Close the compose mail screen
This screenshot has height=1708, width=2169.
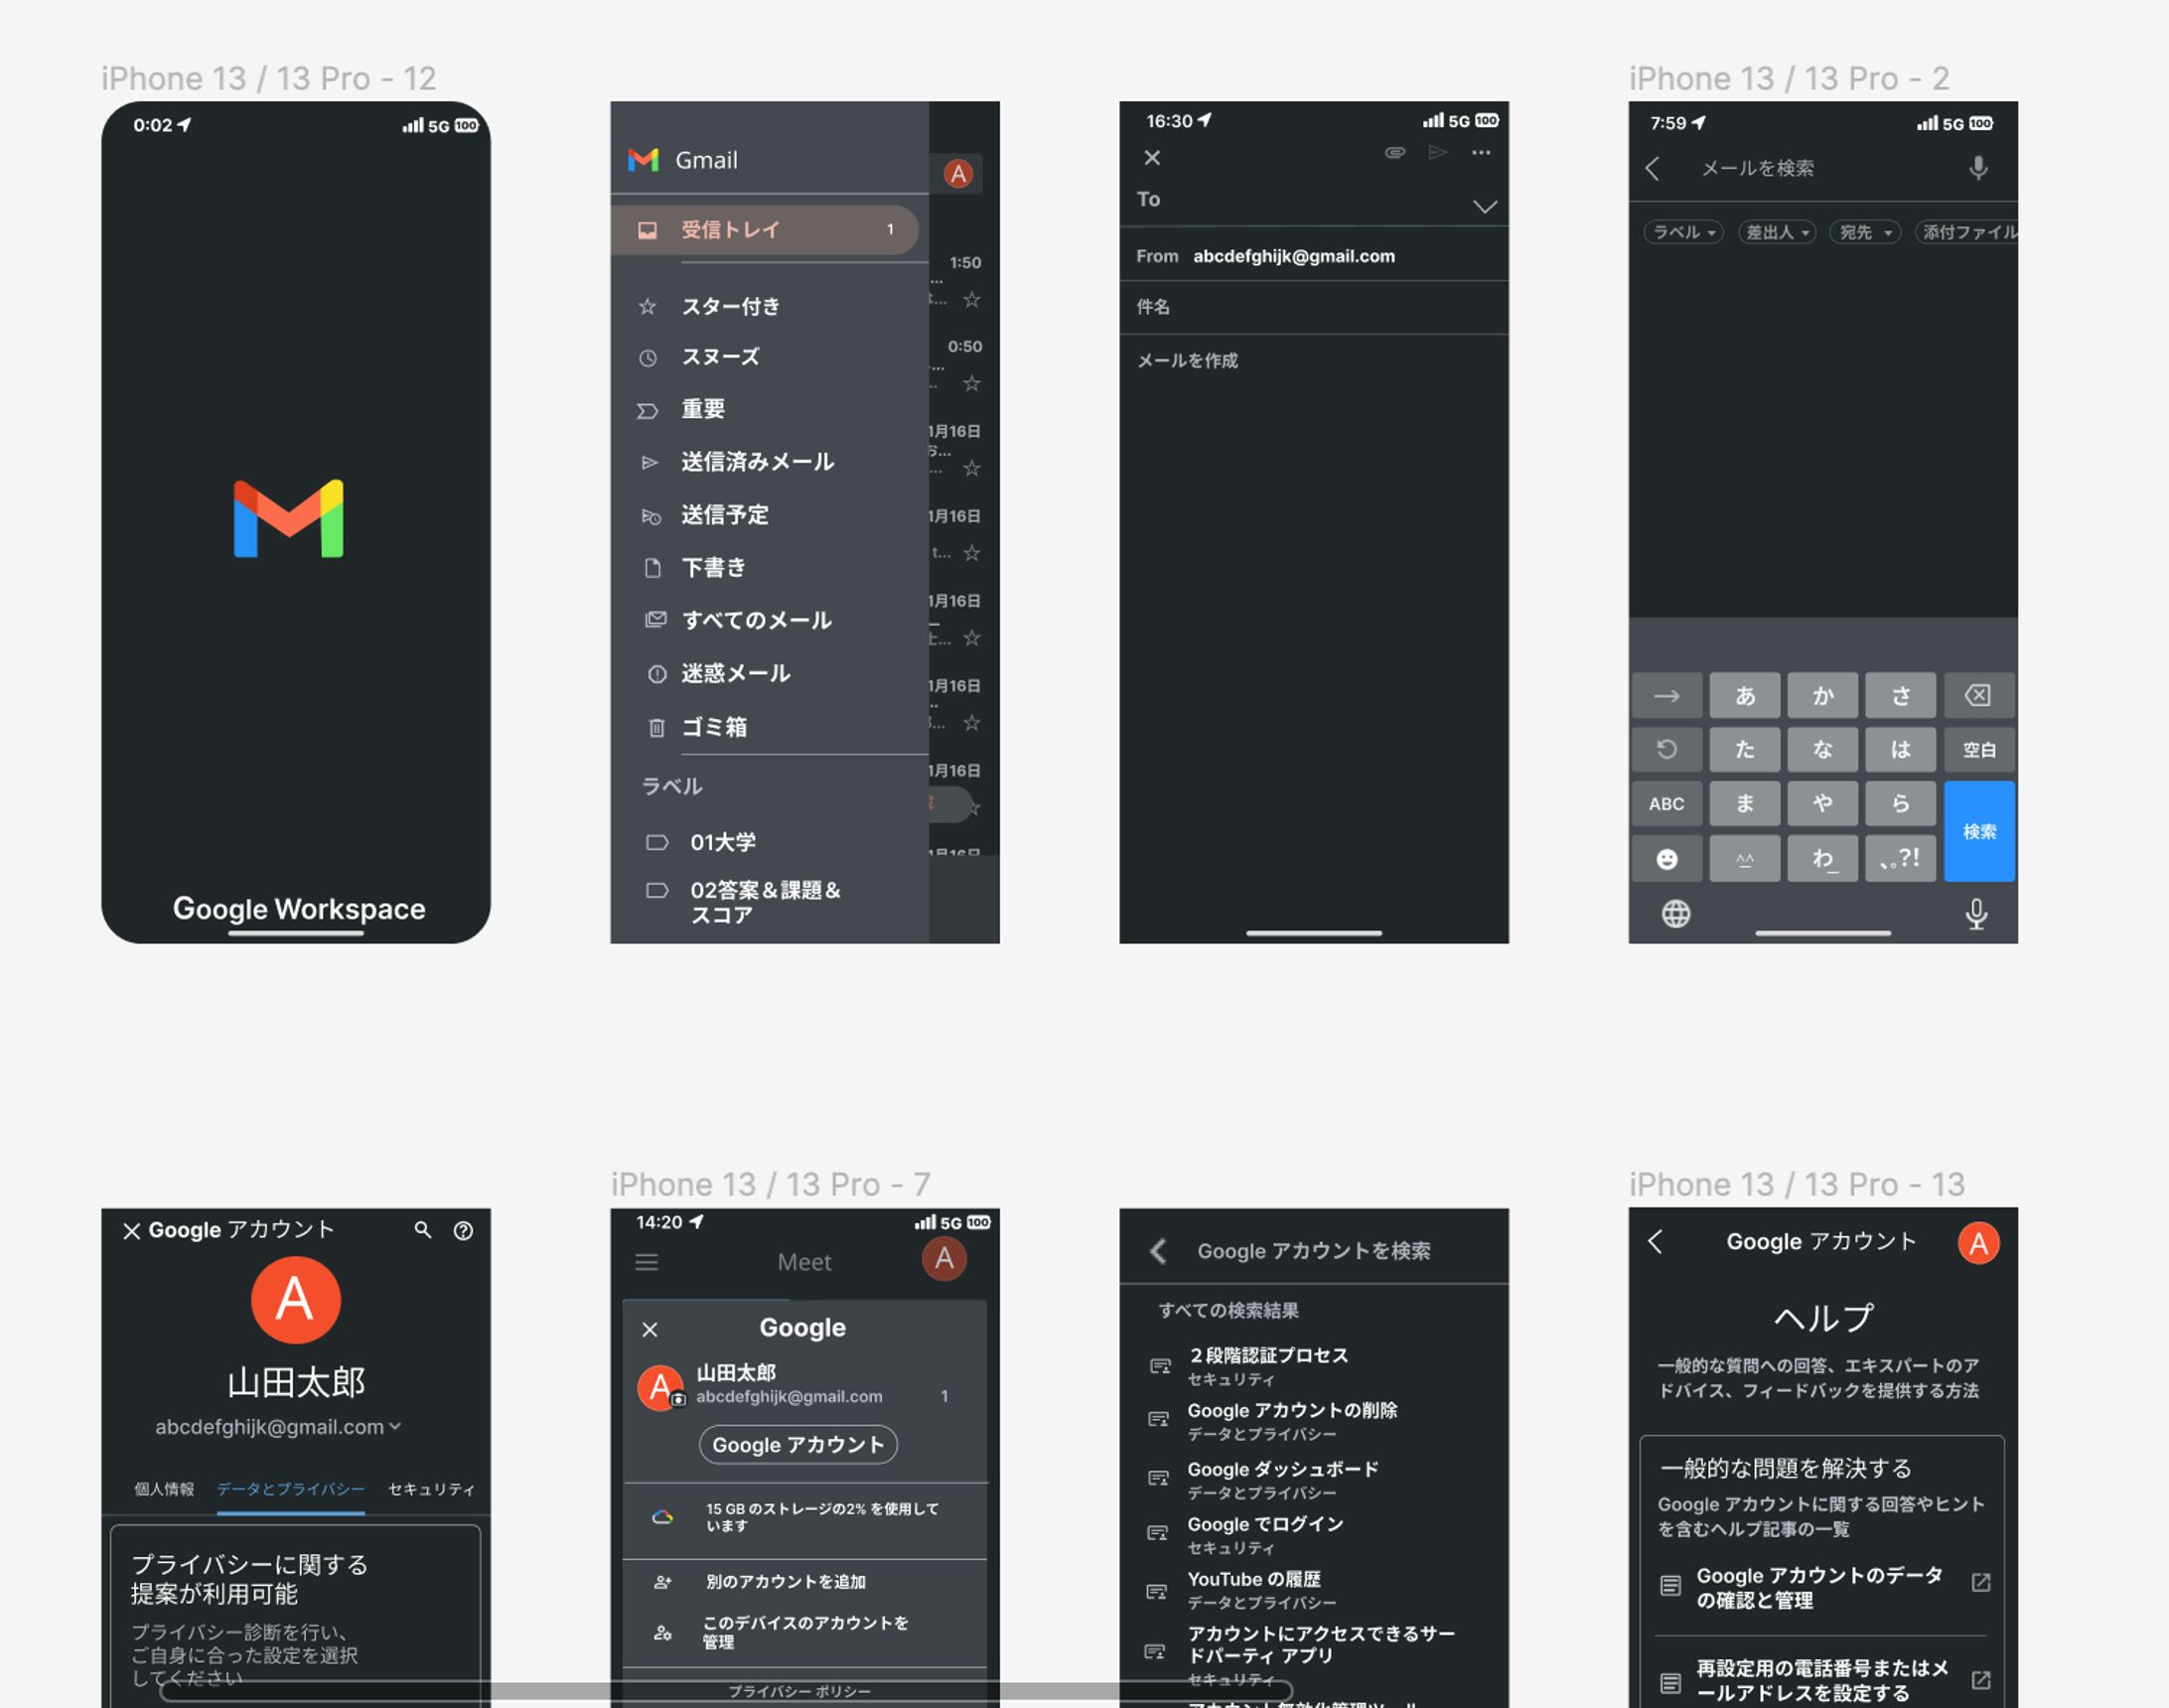click(x=1152, y=158)
